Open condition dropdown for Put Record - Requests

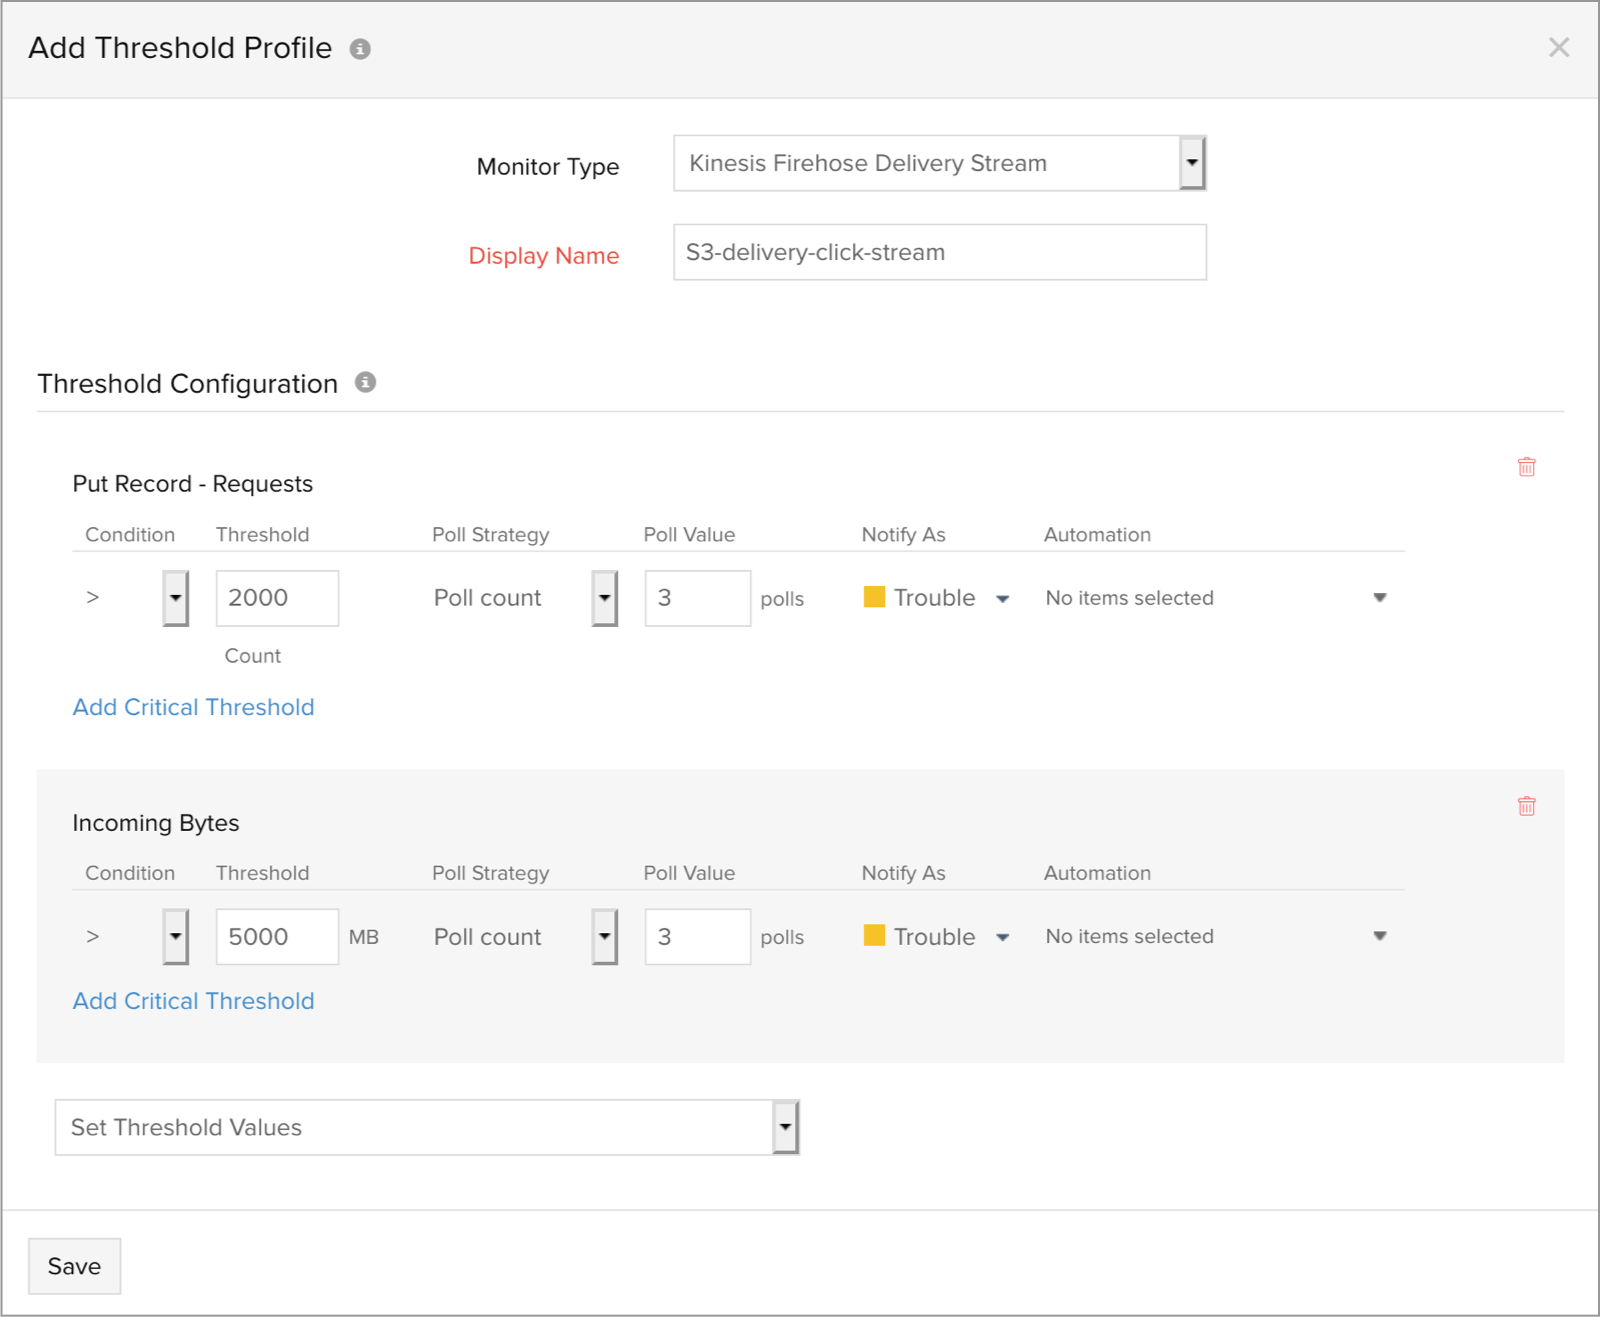[x=176, y=598]
